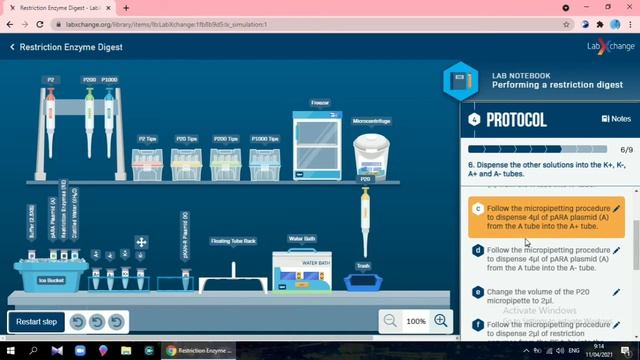Edit note for step d pencil icon
This screenshot has height=360, width=640.
click(x=616, y=250)
